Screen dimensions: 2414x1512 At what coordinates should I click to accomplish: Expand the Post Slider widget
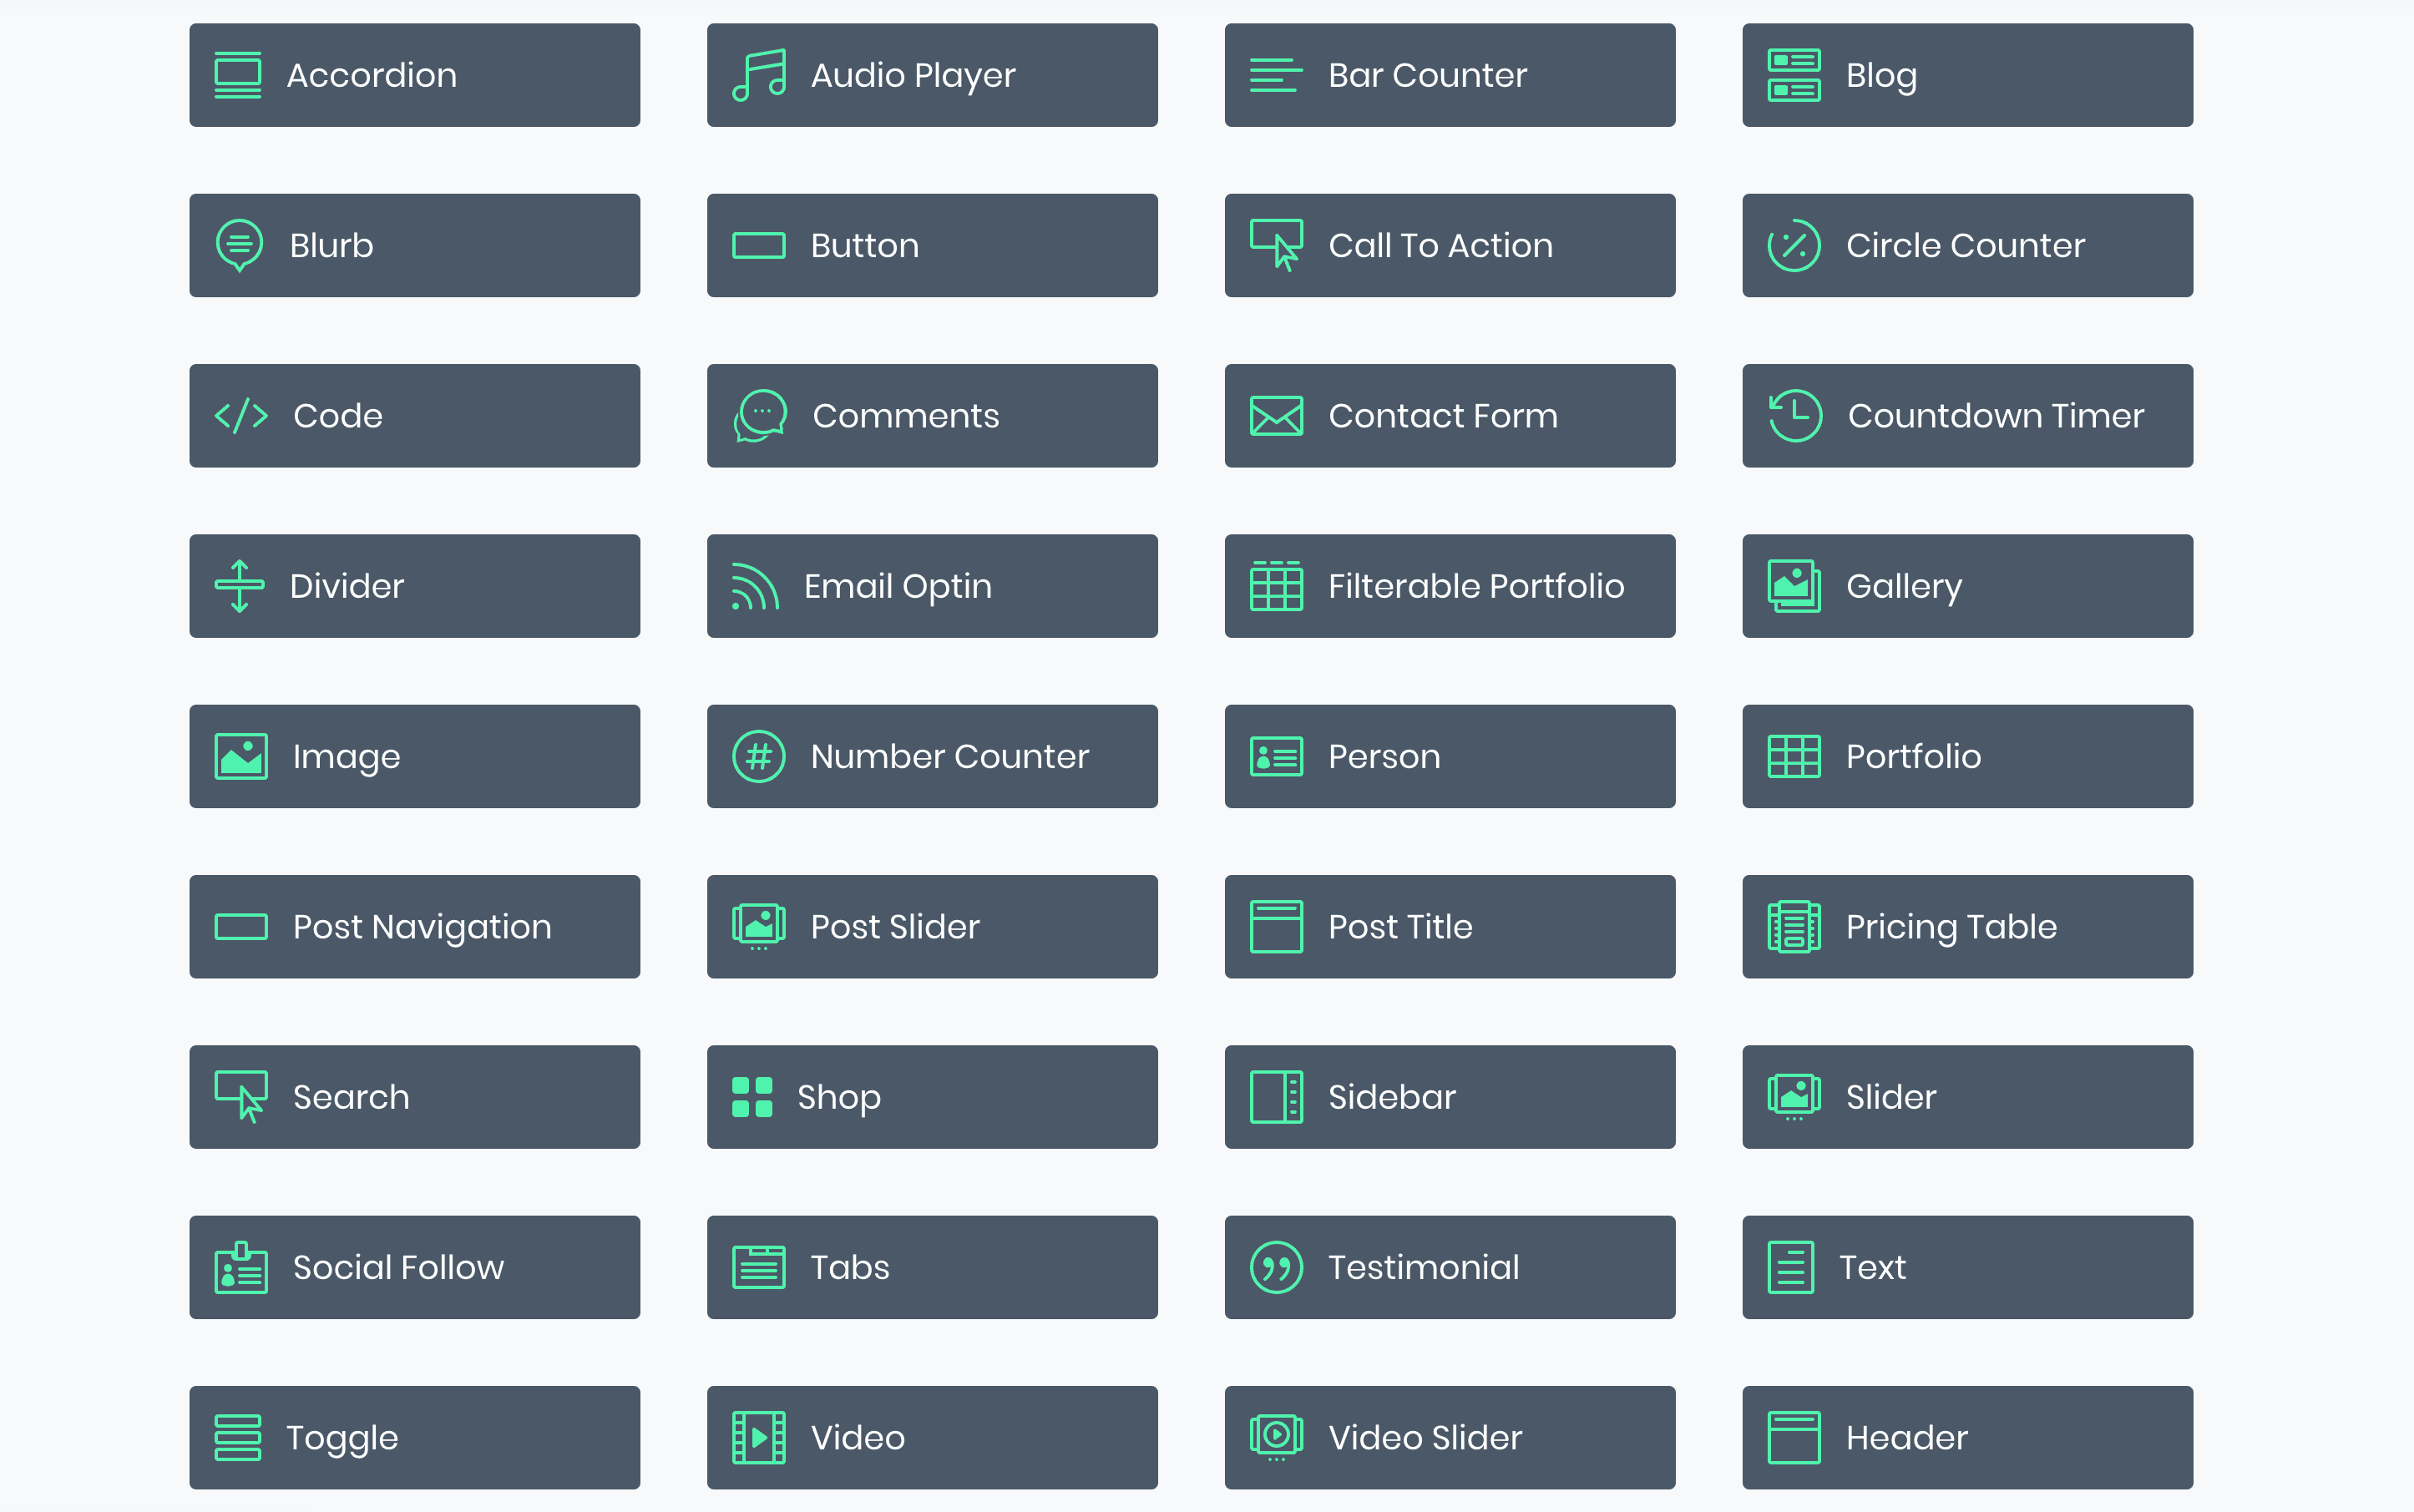pos(932,927)
